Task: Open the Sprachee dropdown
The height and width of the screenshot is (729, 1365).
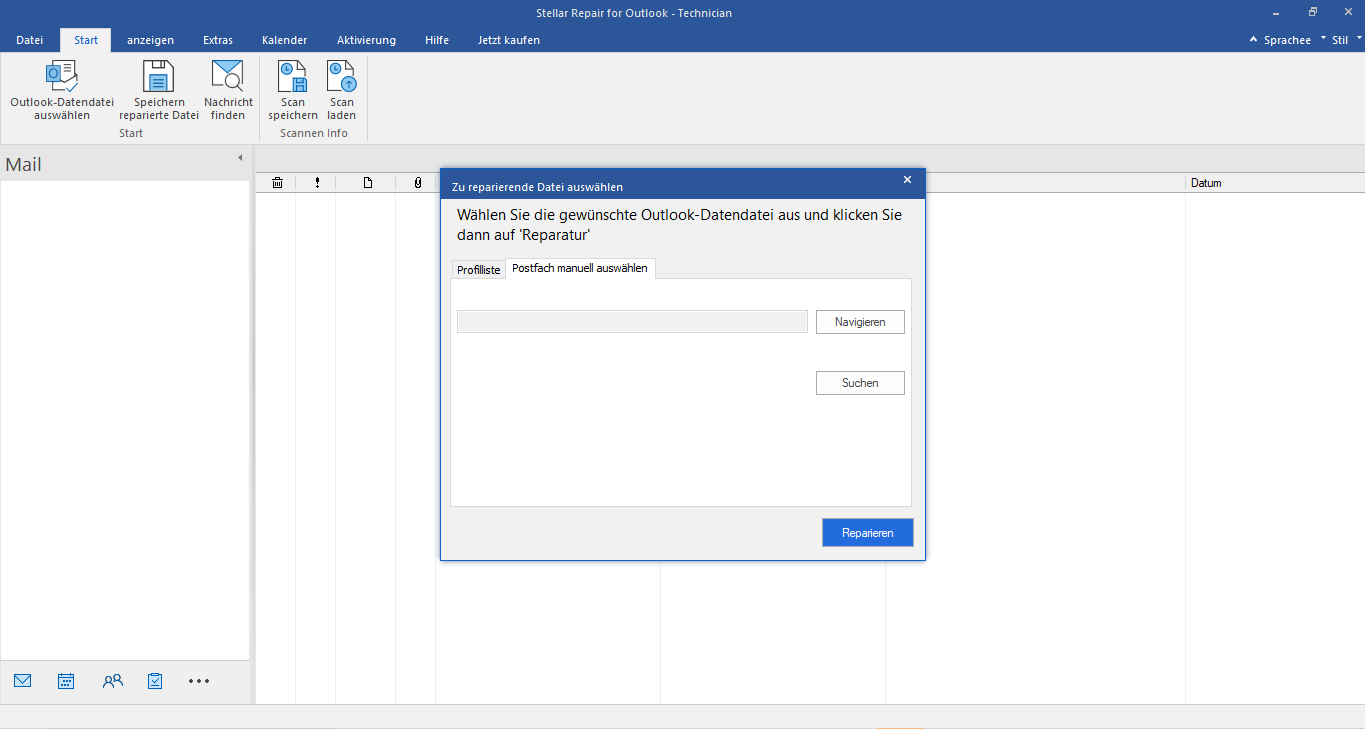Action: [1285, 40]
